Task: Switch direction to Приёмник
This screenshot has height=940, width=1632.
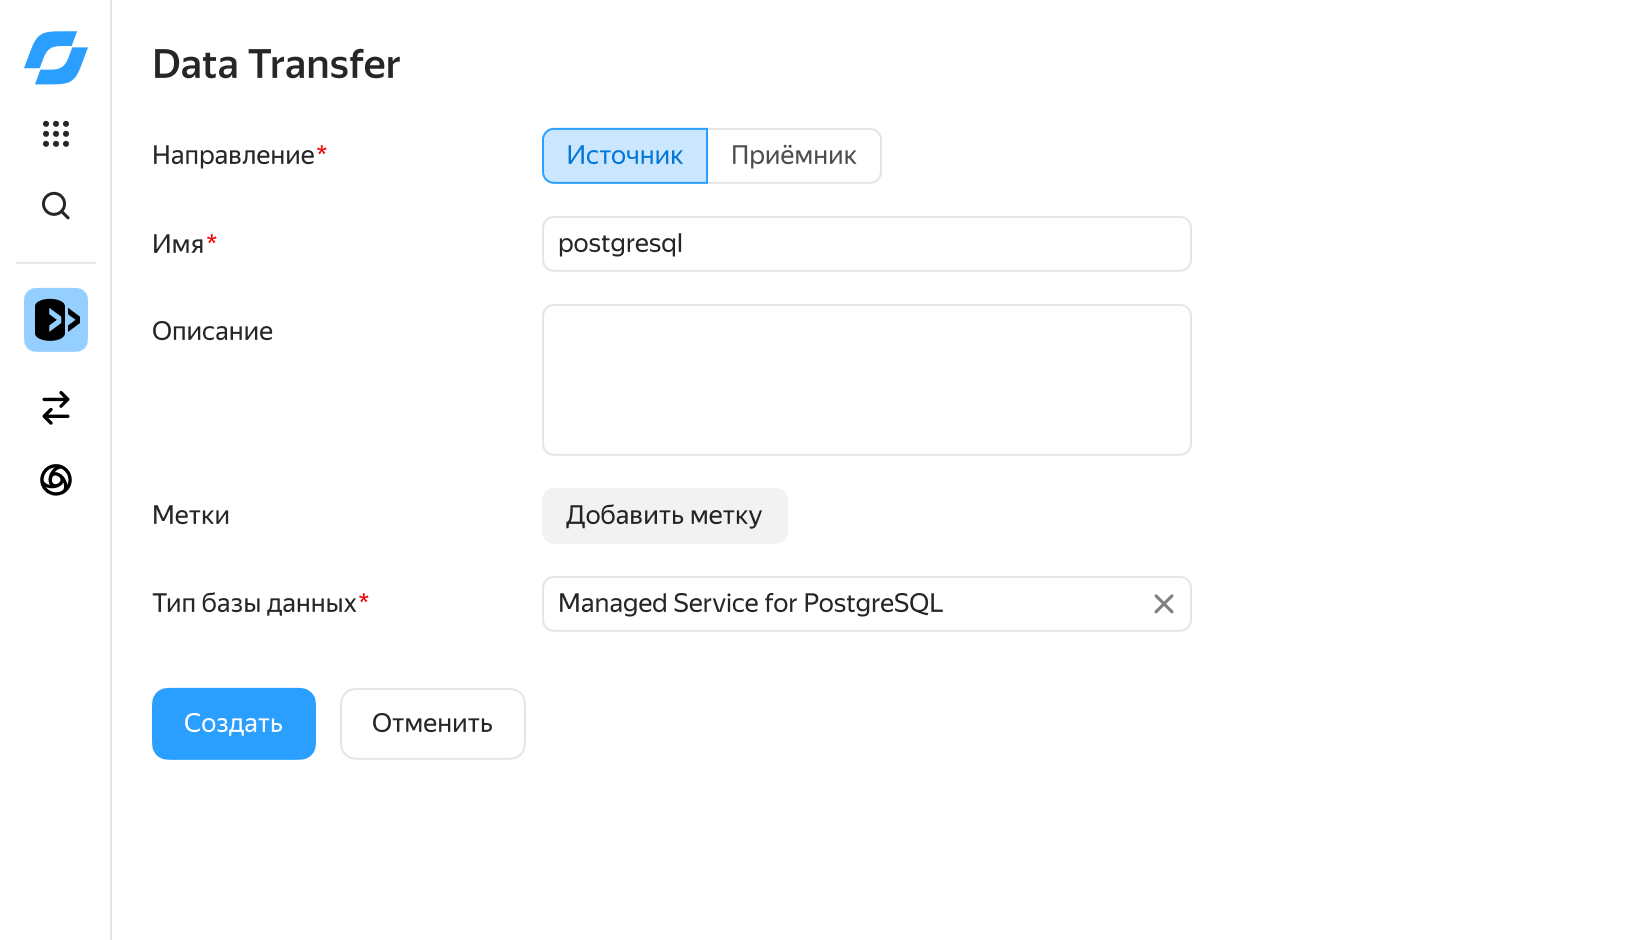Action: tap(793, 156)
